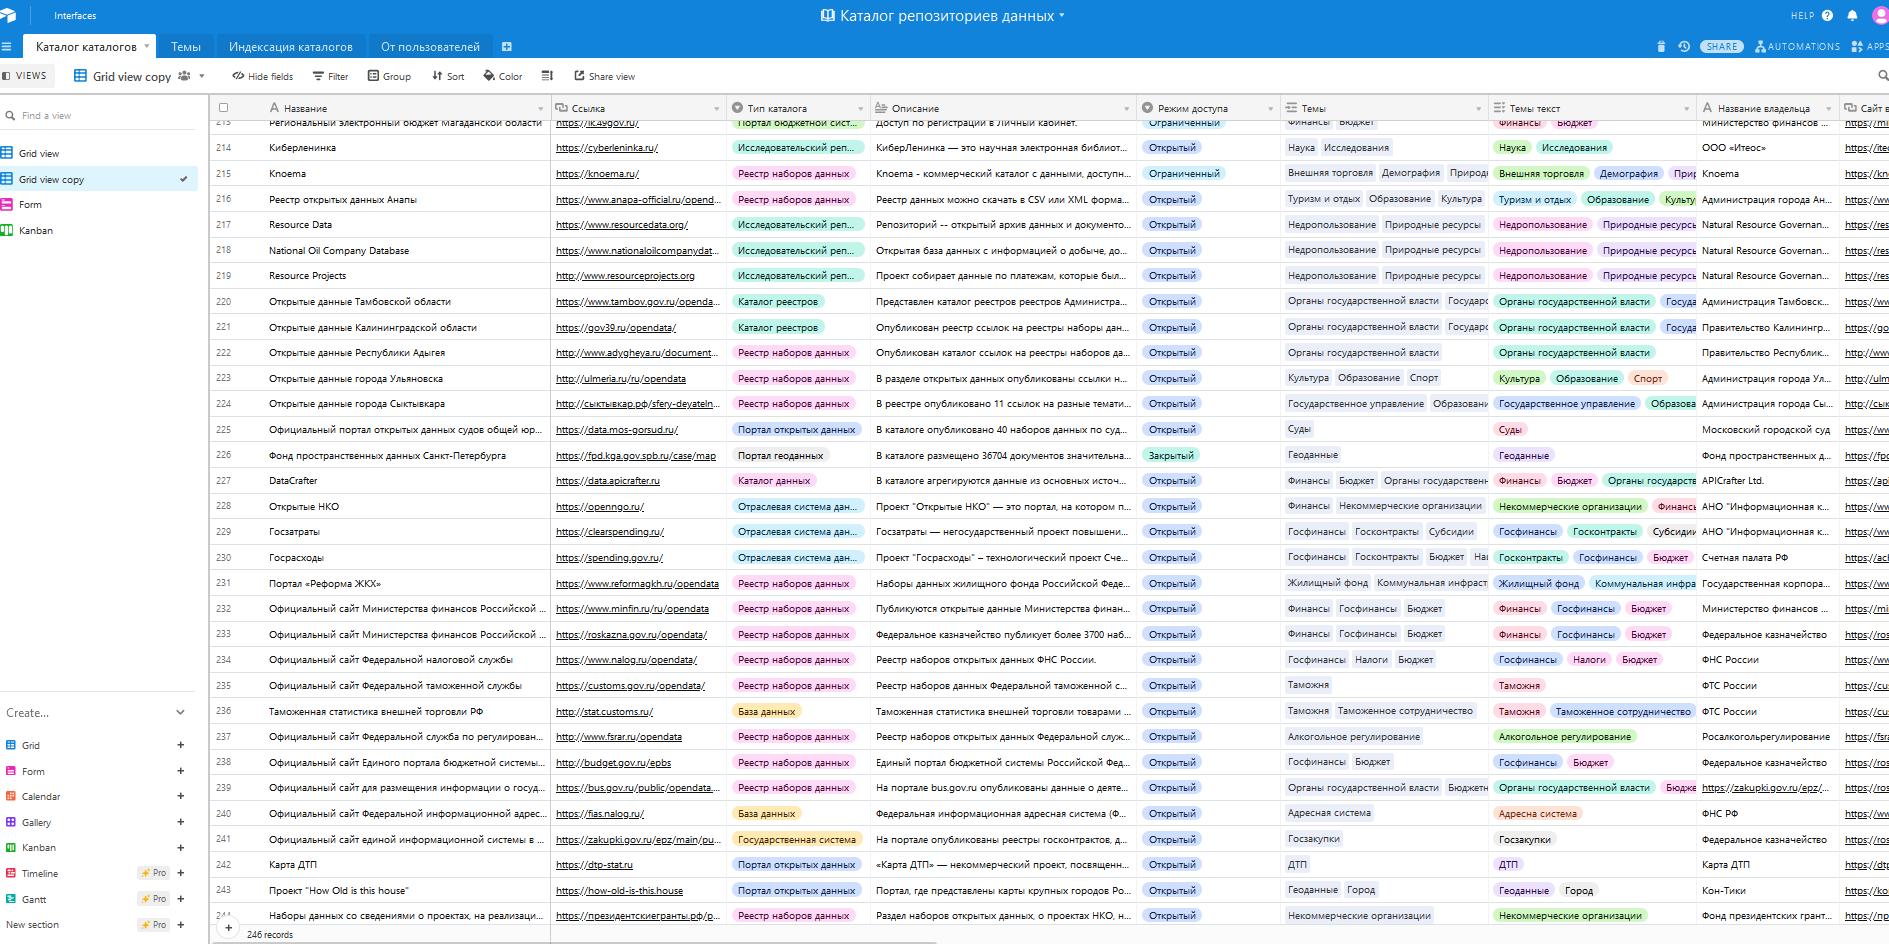1889x944 pixels.
Task: Open the Название column menu arrow
Action: 541,109
